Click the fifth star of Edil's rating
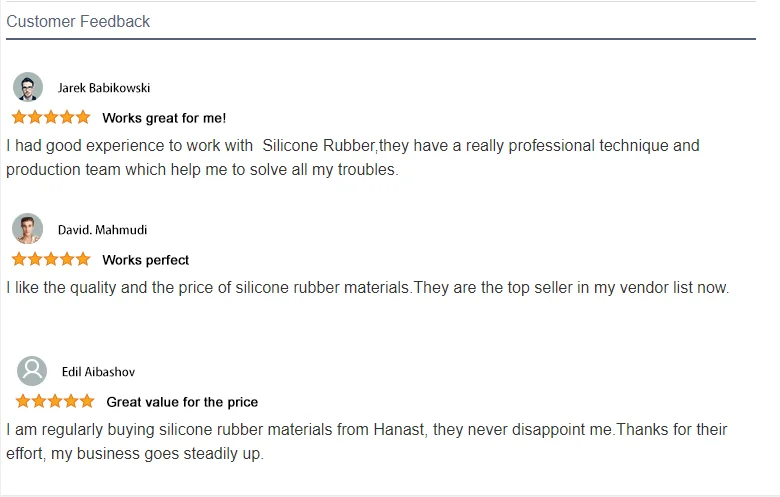This screenshot has height=497, width=780. point(87,401)
